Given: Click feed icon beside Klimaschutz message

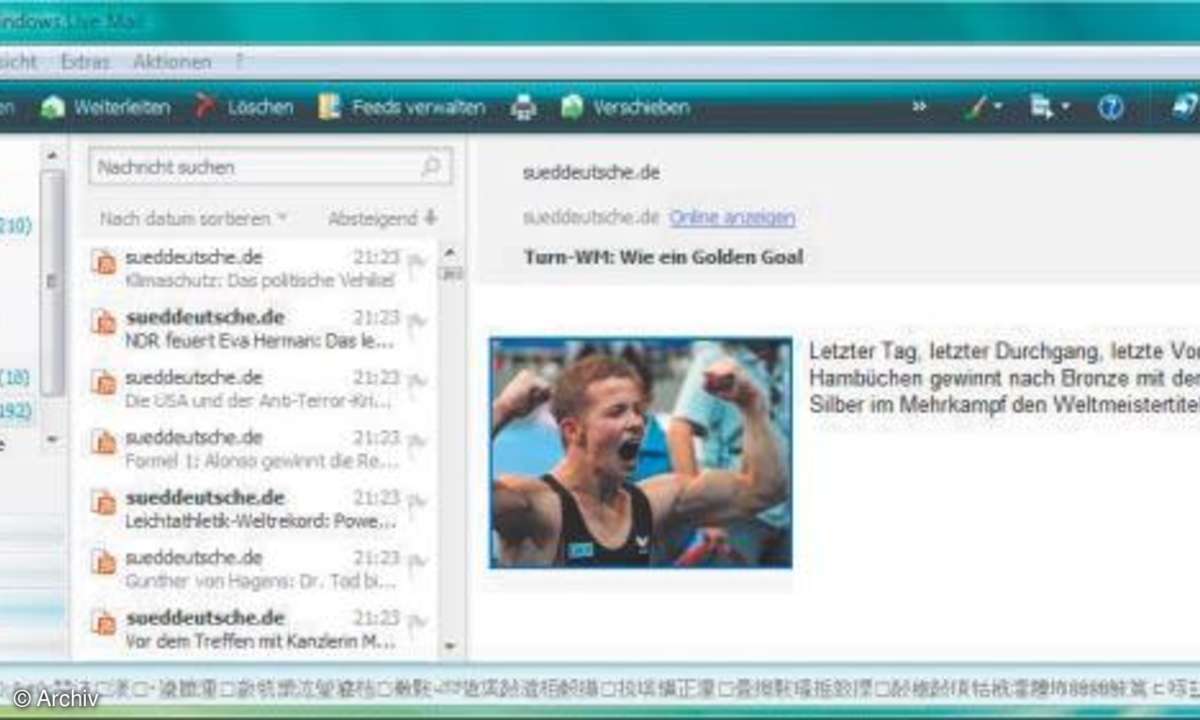Looking at the screenshot, I should click(x=103, y=262).
